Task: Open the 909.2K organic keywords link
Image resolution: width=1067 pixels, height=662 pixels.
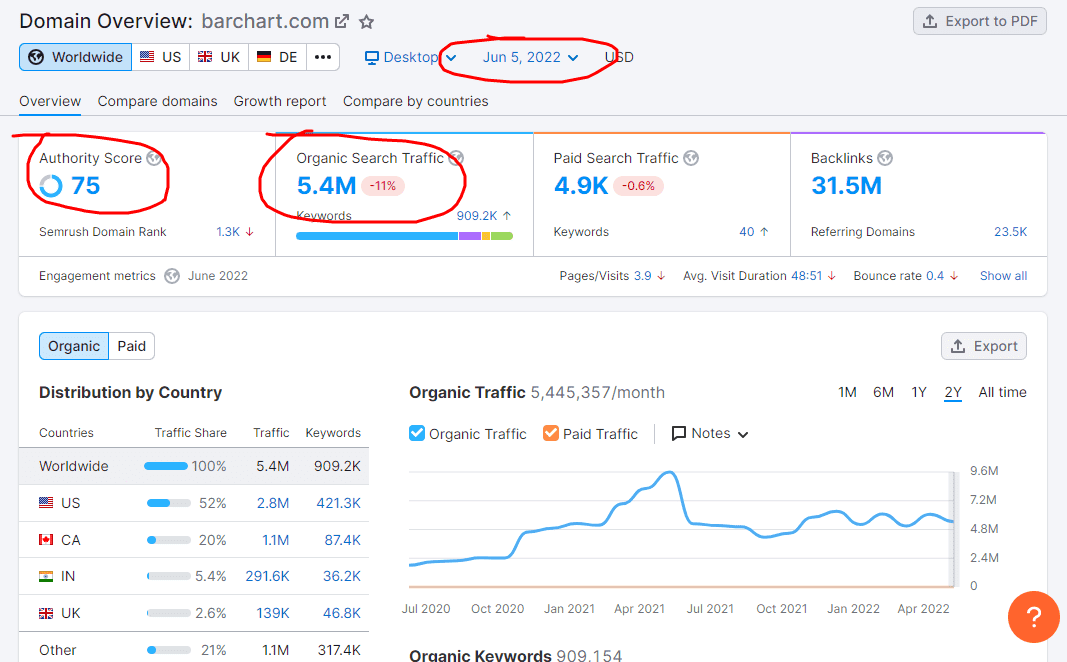Action: (476, 216)
